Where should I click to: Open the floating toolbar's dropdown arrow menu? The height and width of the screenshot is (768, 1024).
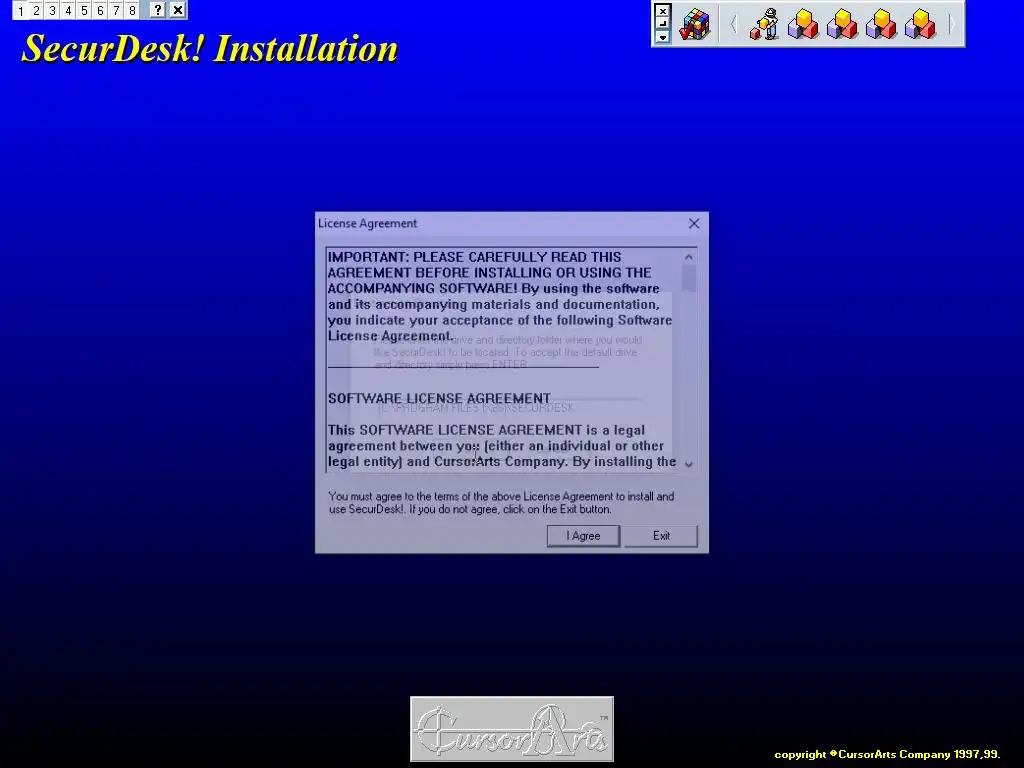coord(662,37)
